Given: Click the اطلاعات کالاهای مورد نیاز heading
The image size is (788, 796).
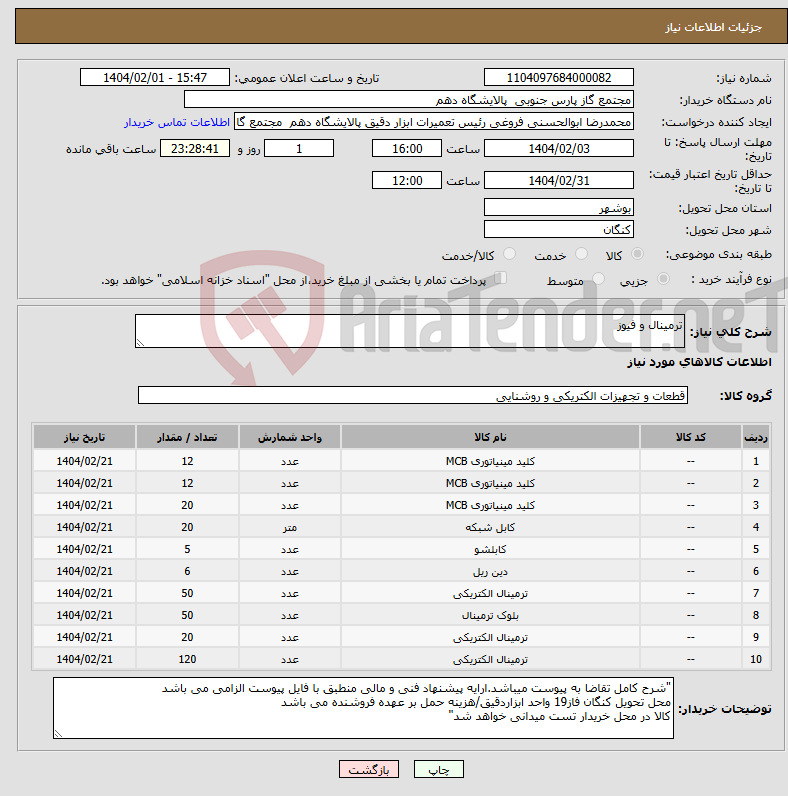Looking at the screenshot, I should coord(699,362).
